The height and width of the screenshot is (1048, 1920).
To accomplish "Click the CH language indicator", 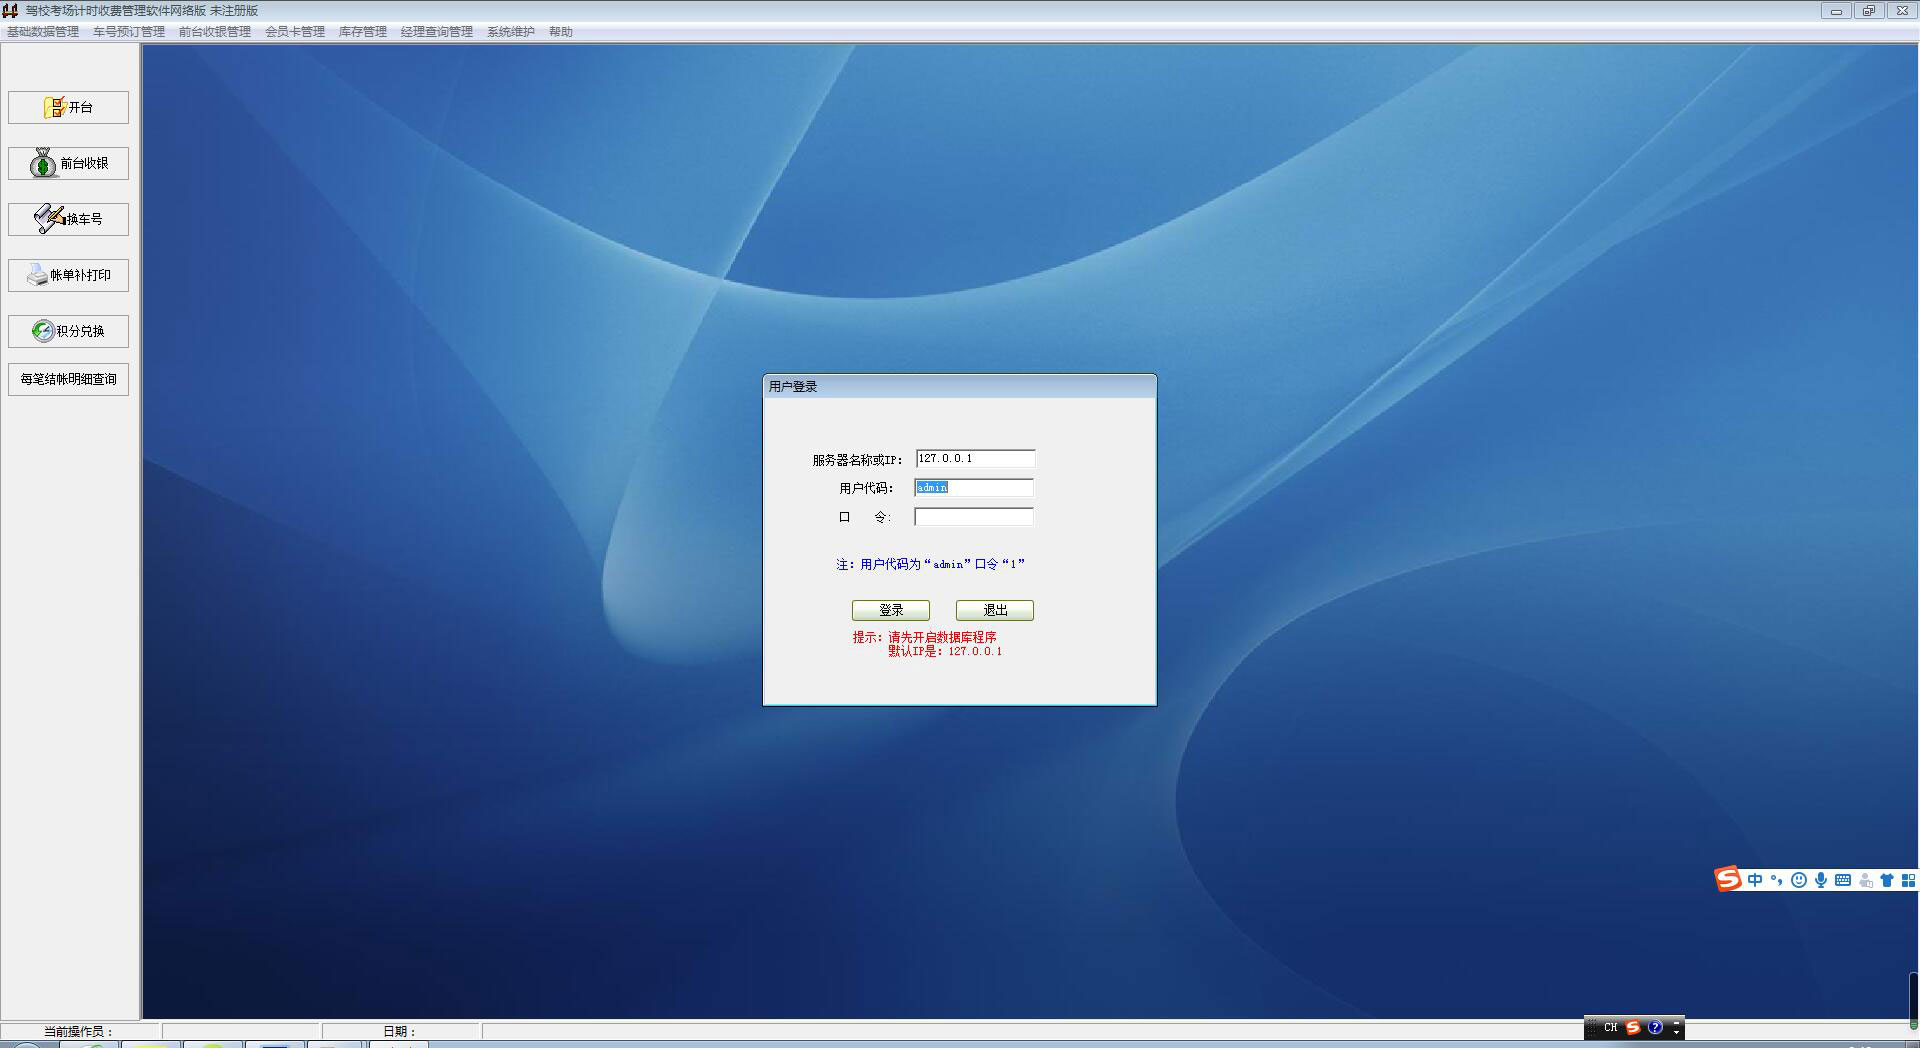I will coord(1610,1027).
